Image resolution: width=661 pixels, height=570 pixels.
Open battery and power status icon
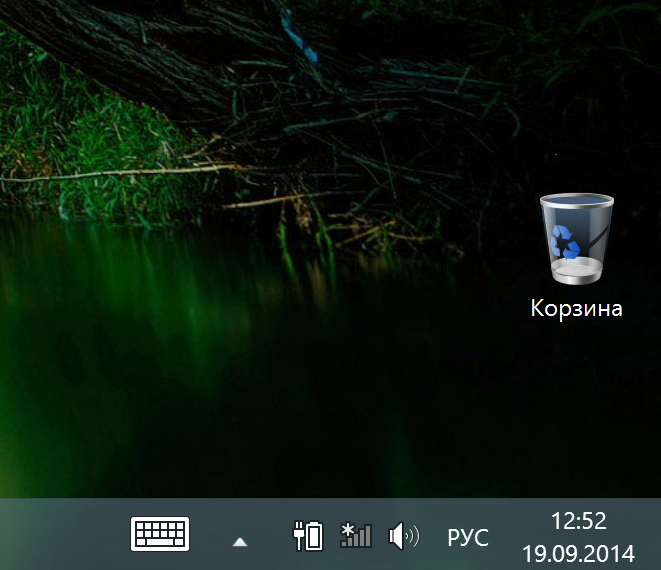point(308,536)
